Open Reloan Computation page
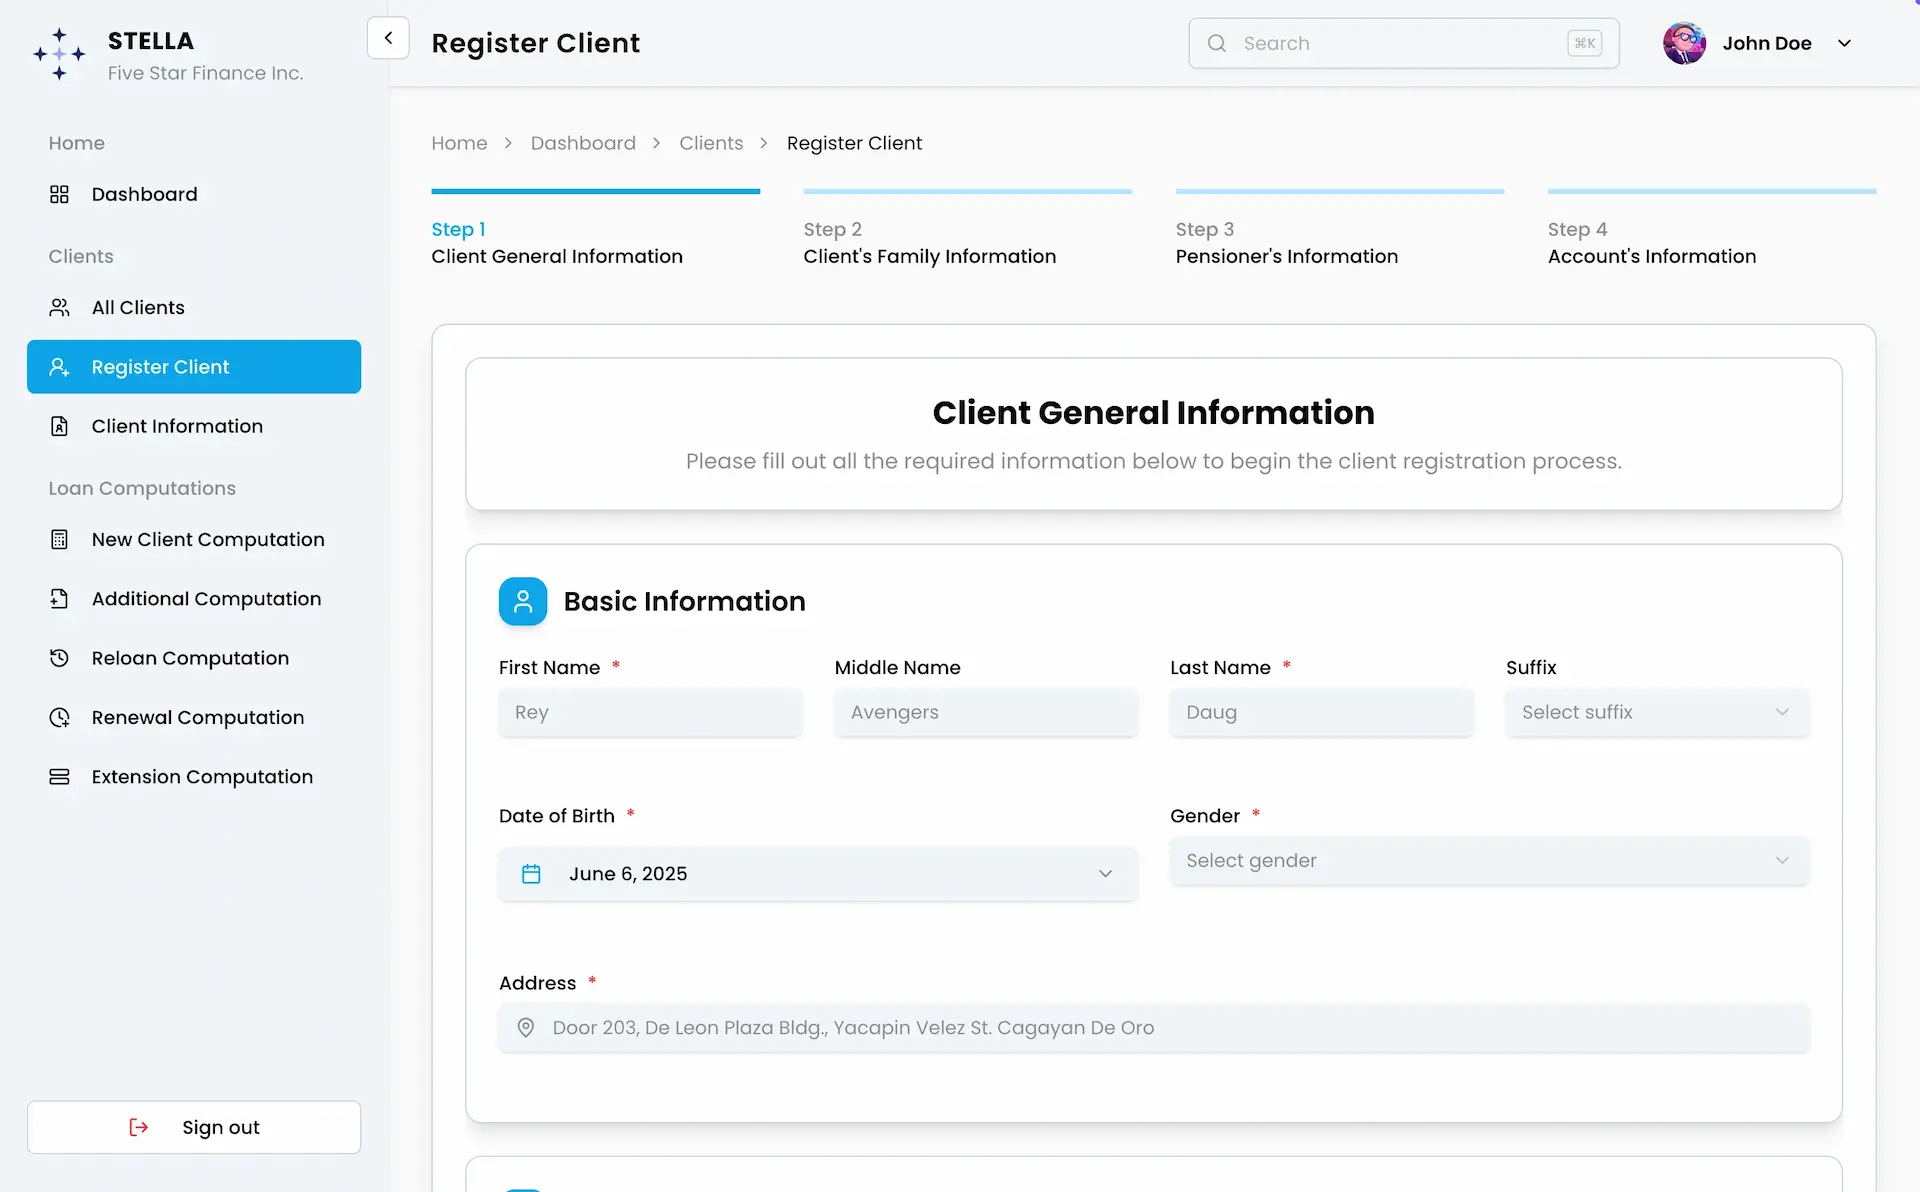Viewport: 1920px width, 1192px height. (x=194, y=658)
